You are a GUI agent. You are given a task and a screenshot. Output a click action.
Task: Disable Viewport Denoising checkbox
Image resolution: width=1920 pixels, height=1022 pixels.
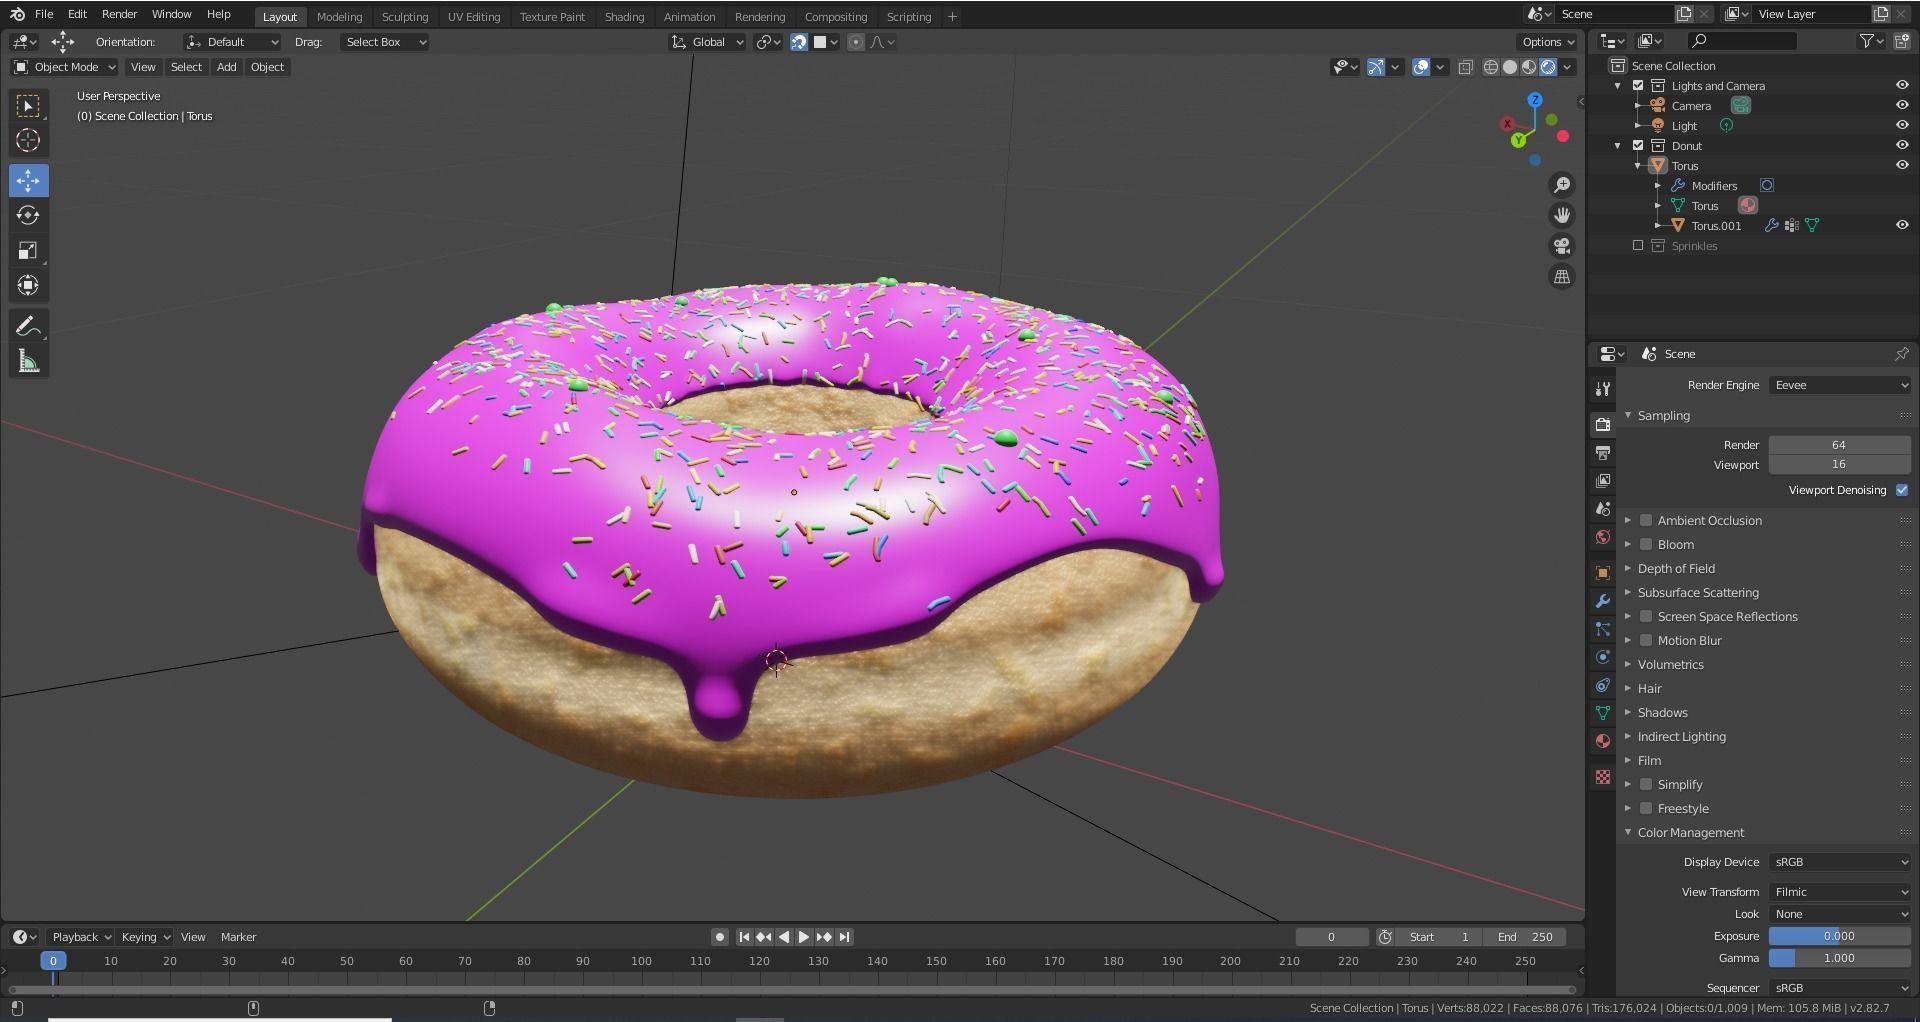click(1902, 490)
